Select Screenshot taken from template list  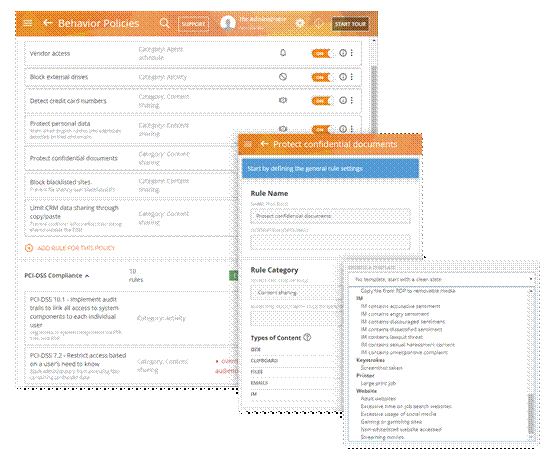[x=381, y=368]
